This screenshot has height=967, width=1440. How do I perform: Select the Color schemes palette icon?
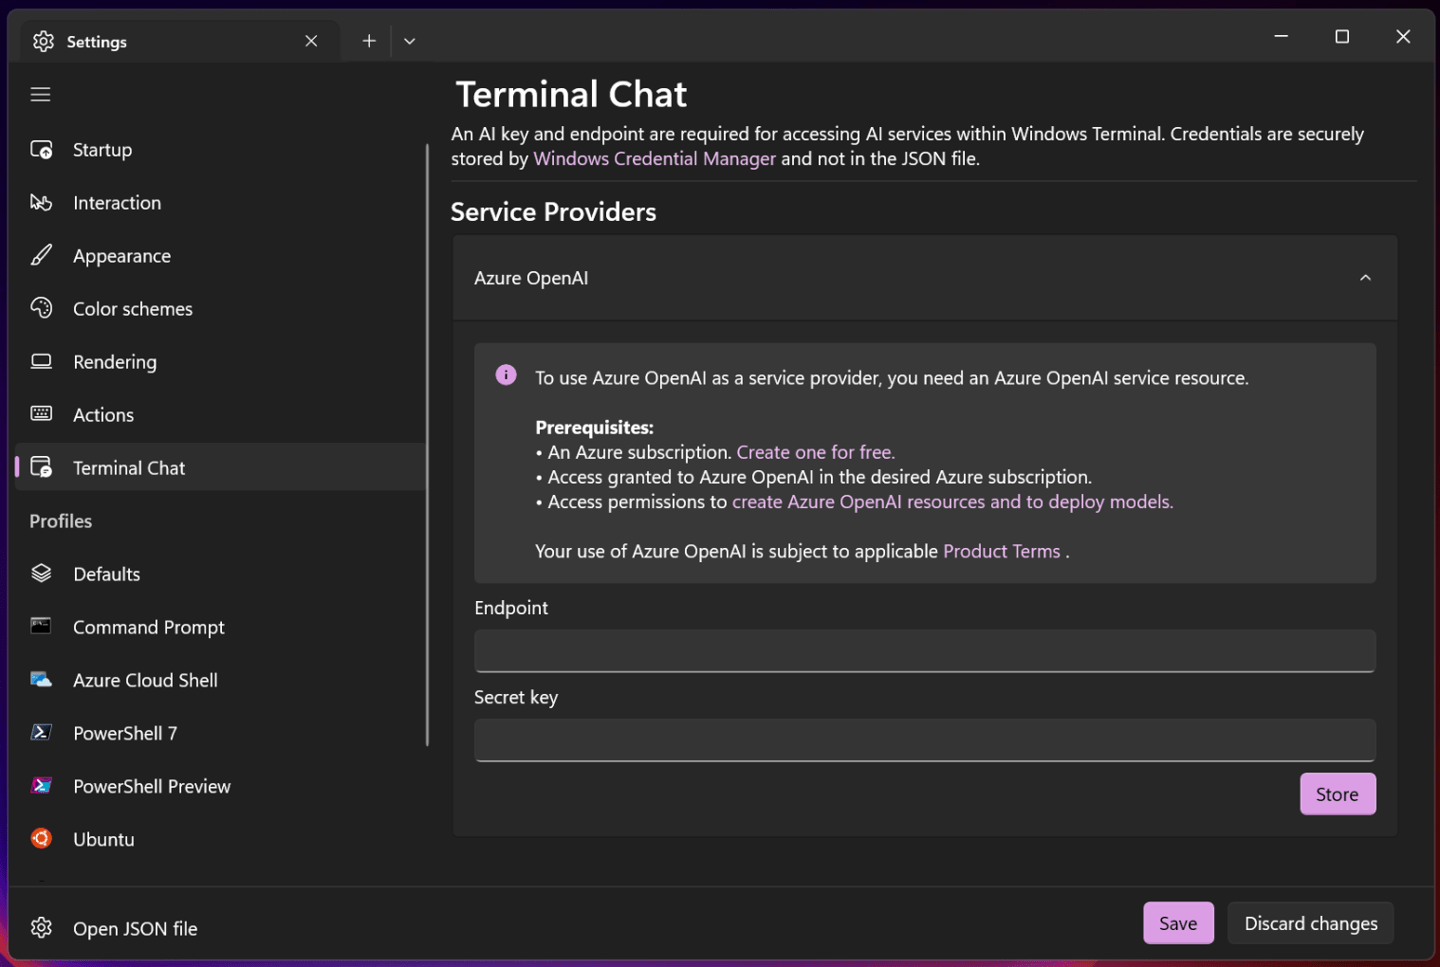tap(41, 308)
